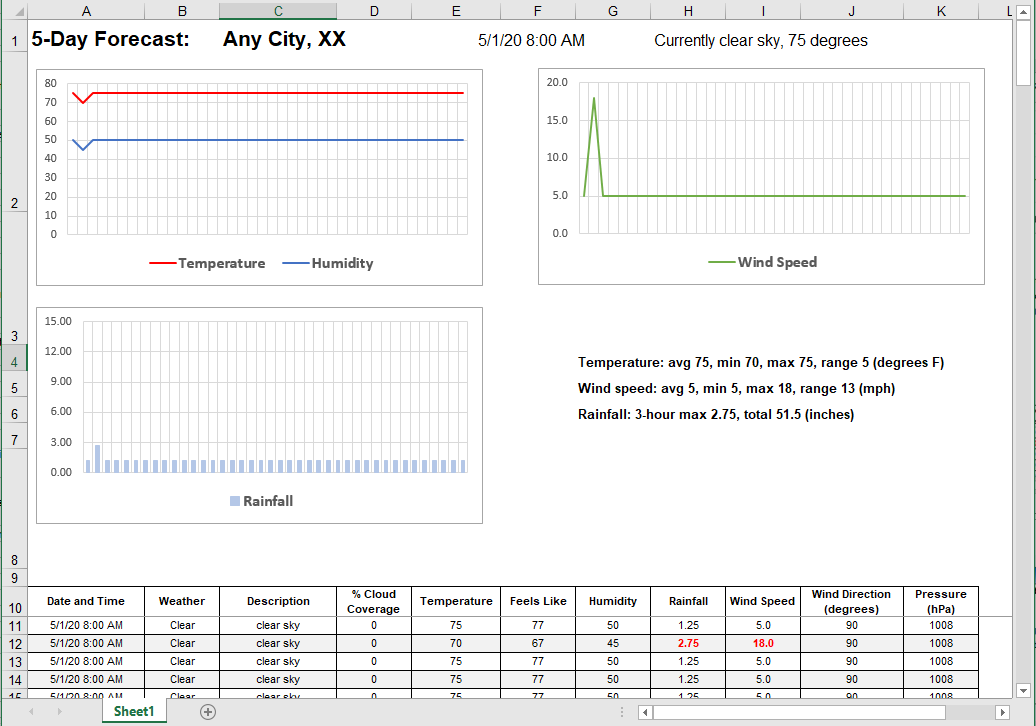
Task: Select the Rainfall bar chart
Action: coord(260,415)
